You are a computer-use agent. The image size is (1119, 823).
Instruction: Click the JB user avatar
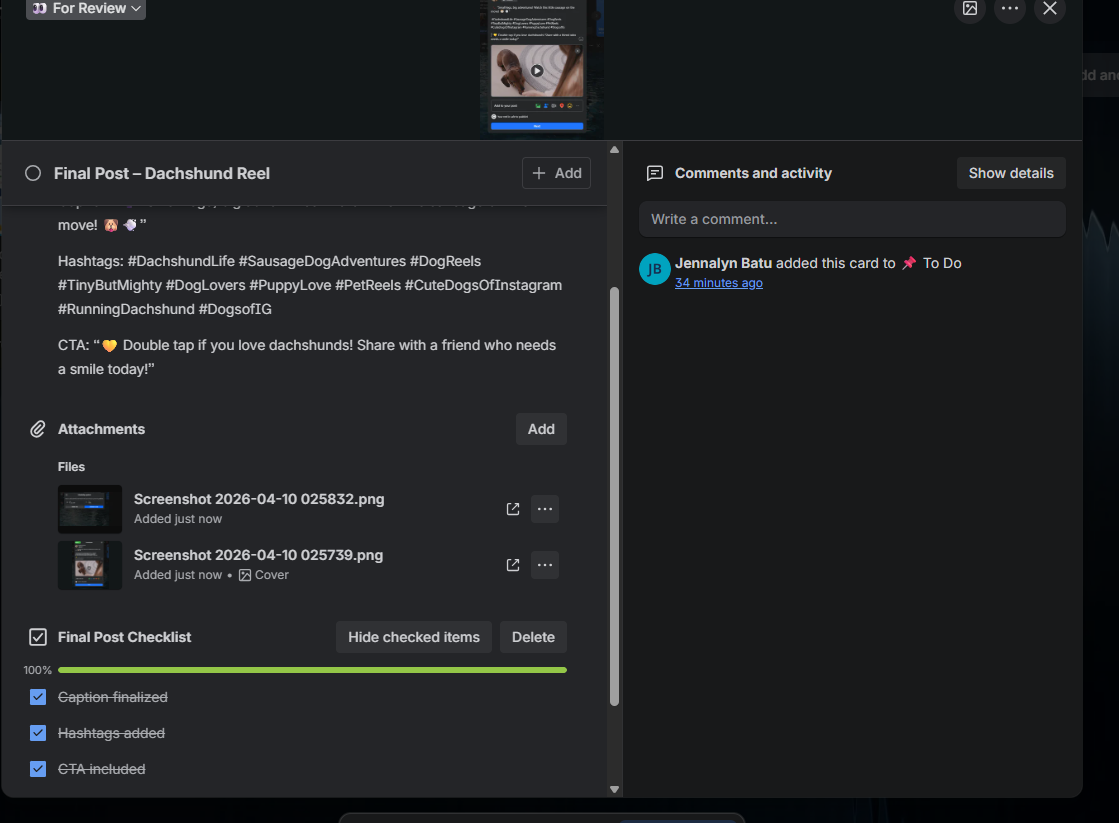(x=654, y=269)
